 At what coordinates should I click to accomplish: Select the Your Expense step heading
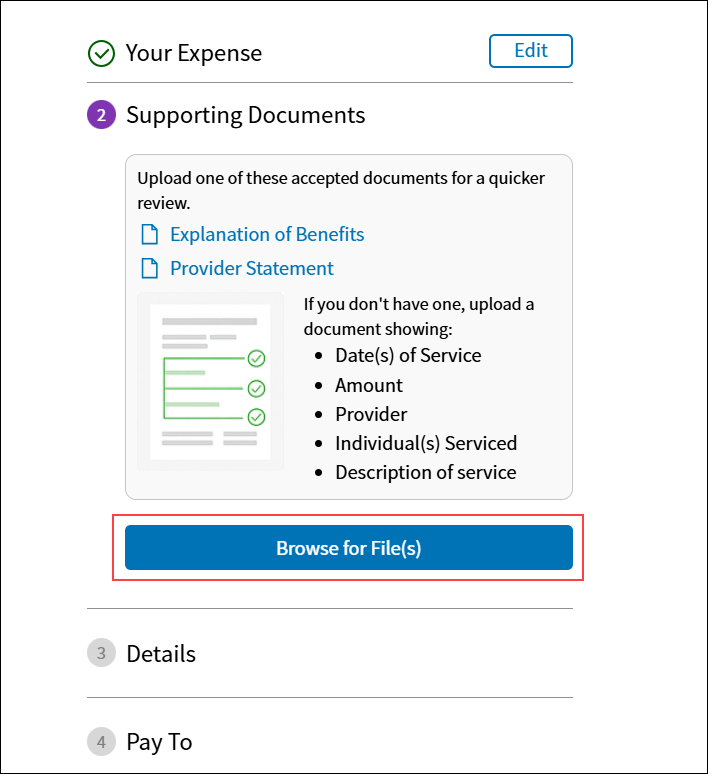point(194,53)
